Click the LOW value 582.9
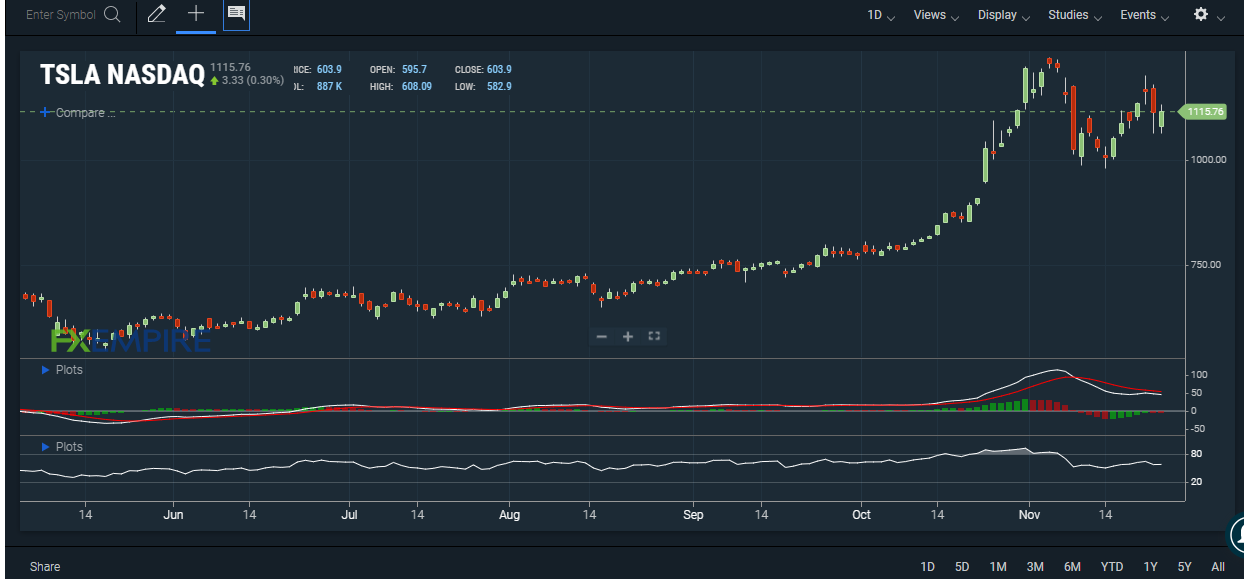This screenshot has width=1244, height=579. click(498, 87)
